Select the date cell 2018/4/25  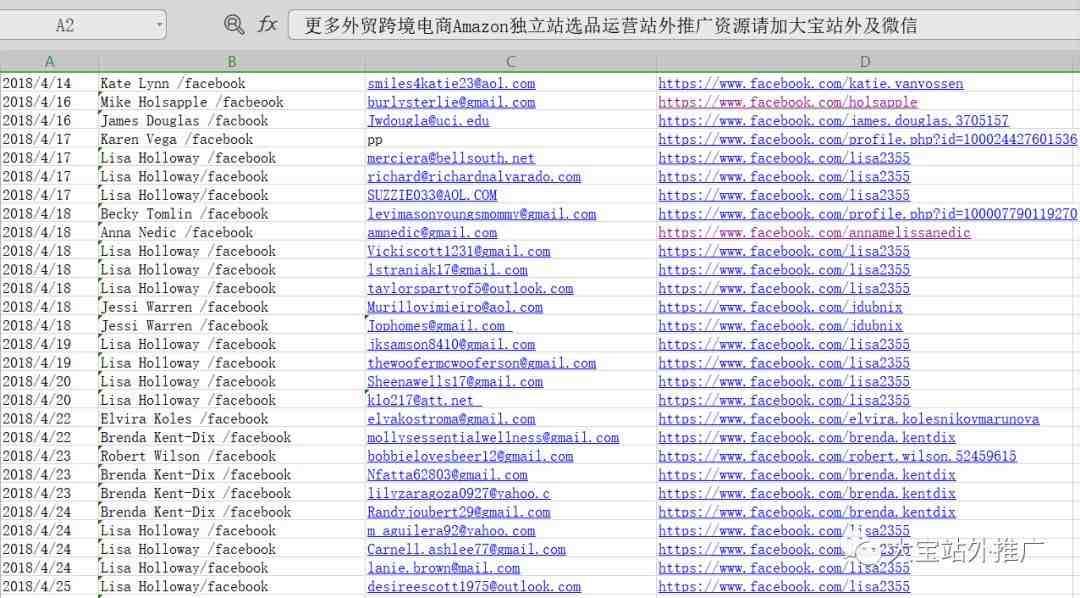pyautogui.click(x=50, y=586)
